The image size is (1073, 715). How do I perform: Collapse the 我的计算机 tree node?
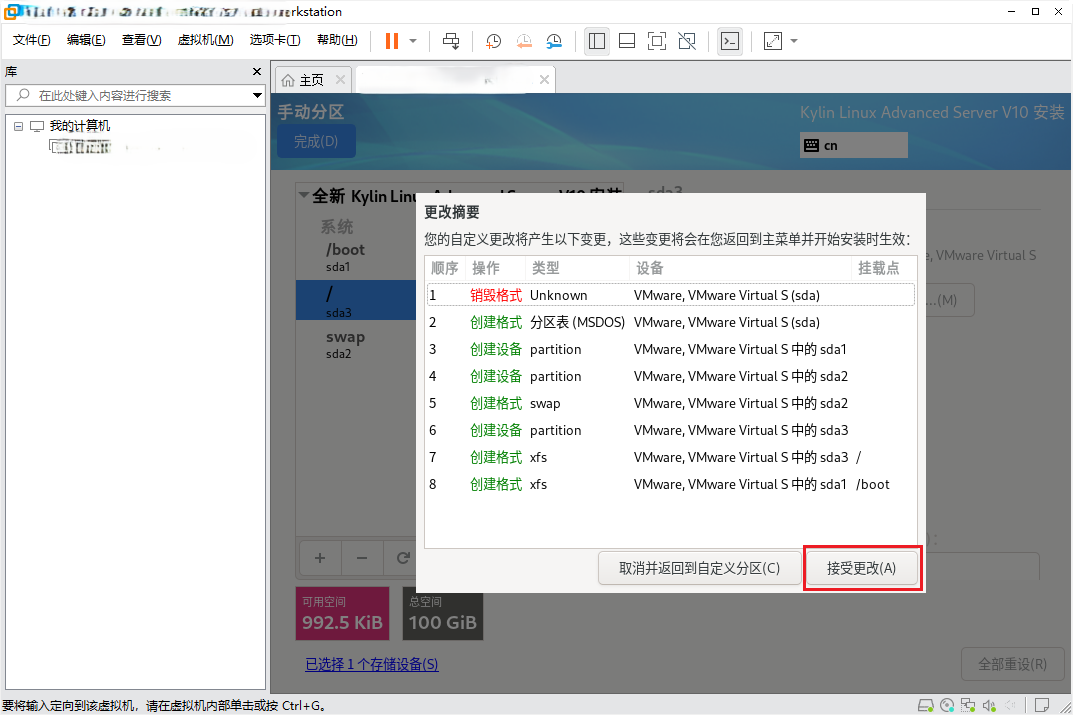tap(18, 127)
